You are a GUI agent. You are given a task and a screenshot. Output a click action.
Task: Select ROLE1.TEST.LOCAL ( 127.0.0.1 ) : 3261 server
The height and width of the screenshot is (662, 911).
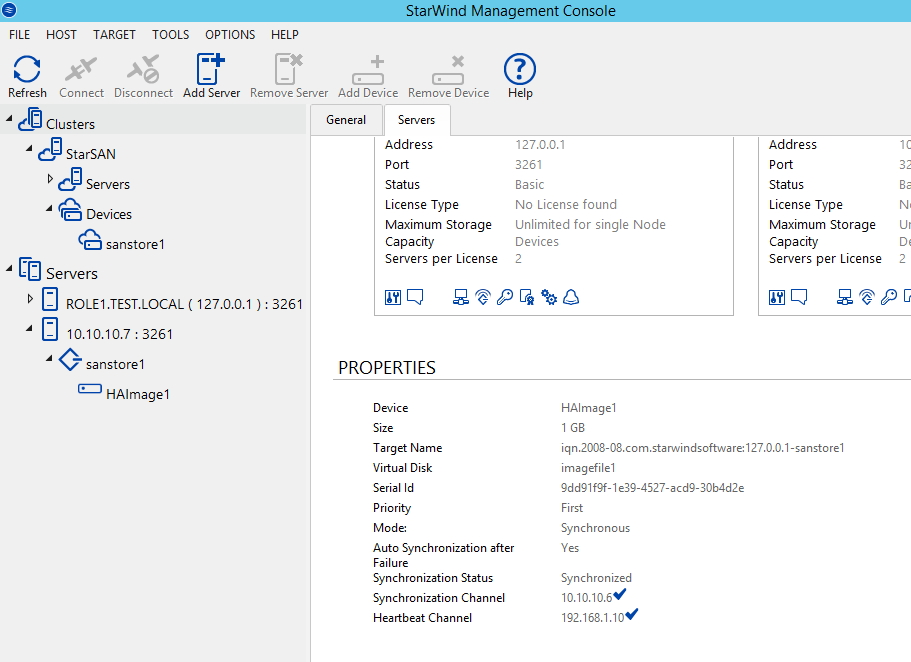(184, 304)
